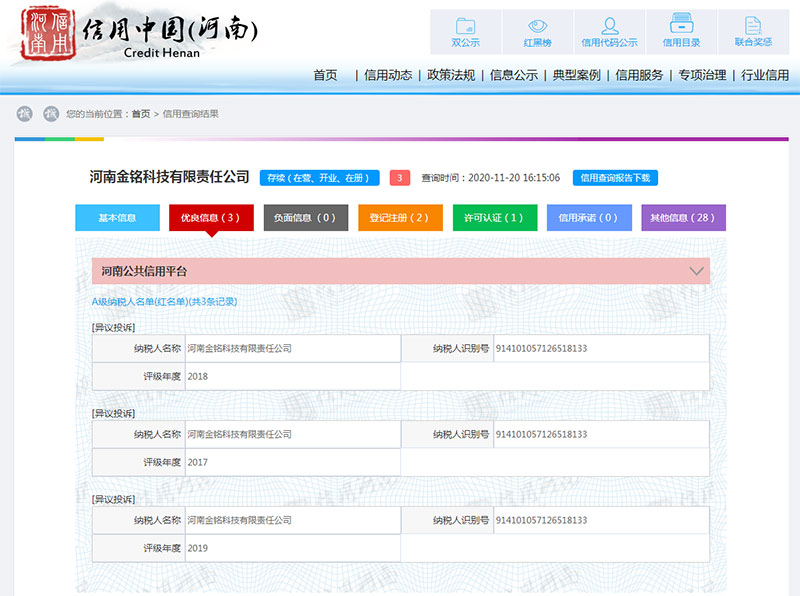Click the 存续 status button
The width and height of the screenshot is (800, 596).
[319, 178]
